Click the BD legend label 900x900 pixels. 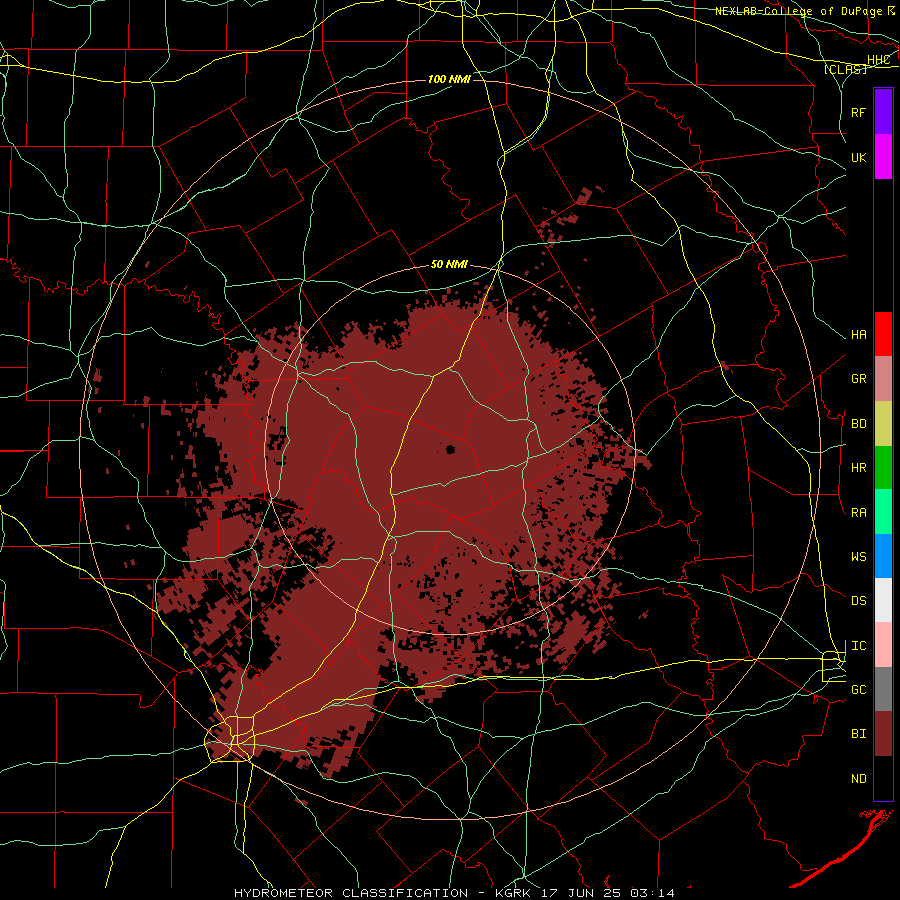[858, 424]
